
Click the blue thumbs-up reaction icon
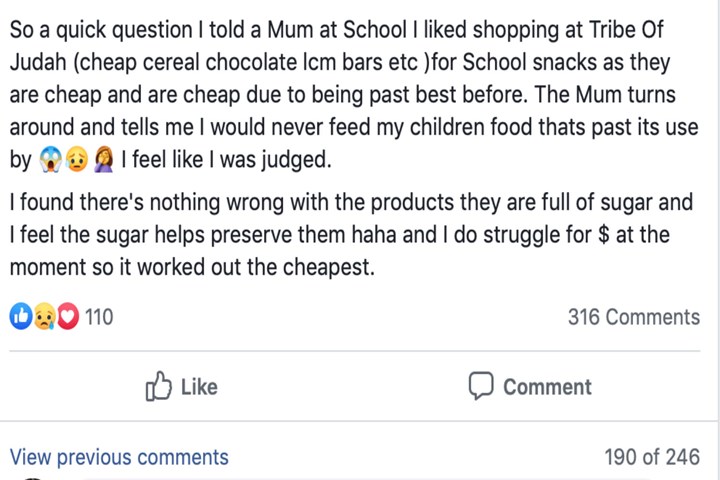tap(20, 317)
